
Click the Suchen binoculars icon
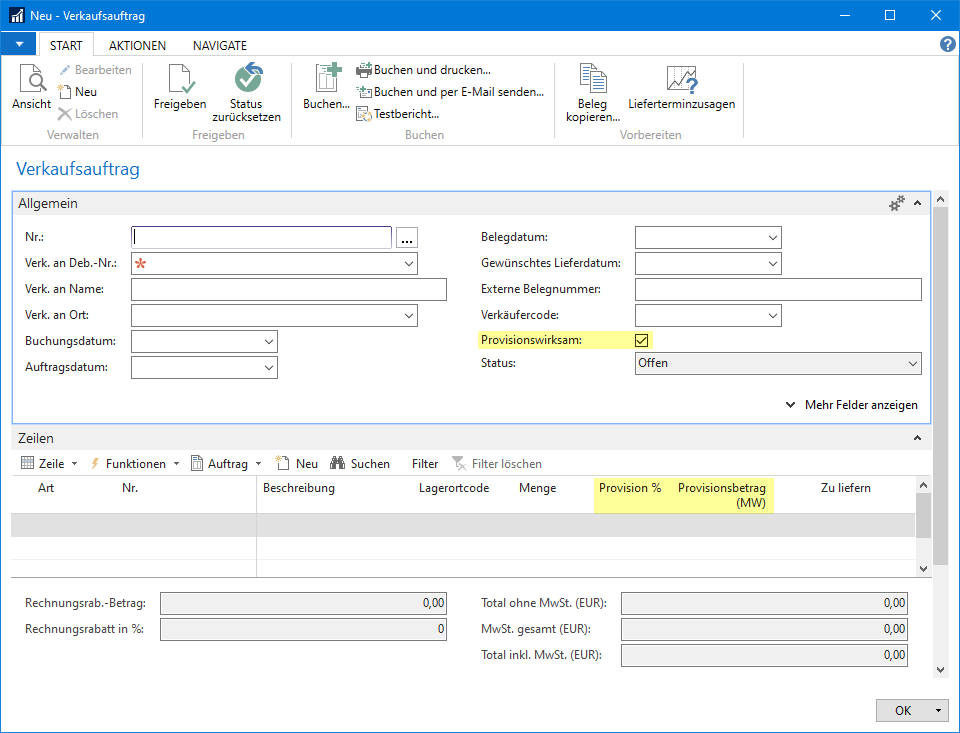click(x=337, y=464)
